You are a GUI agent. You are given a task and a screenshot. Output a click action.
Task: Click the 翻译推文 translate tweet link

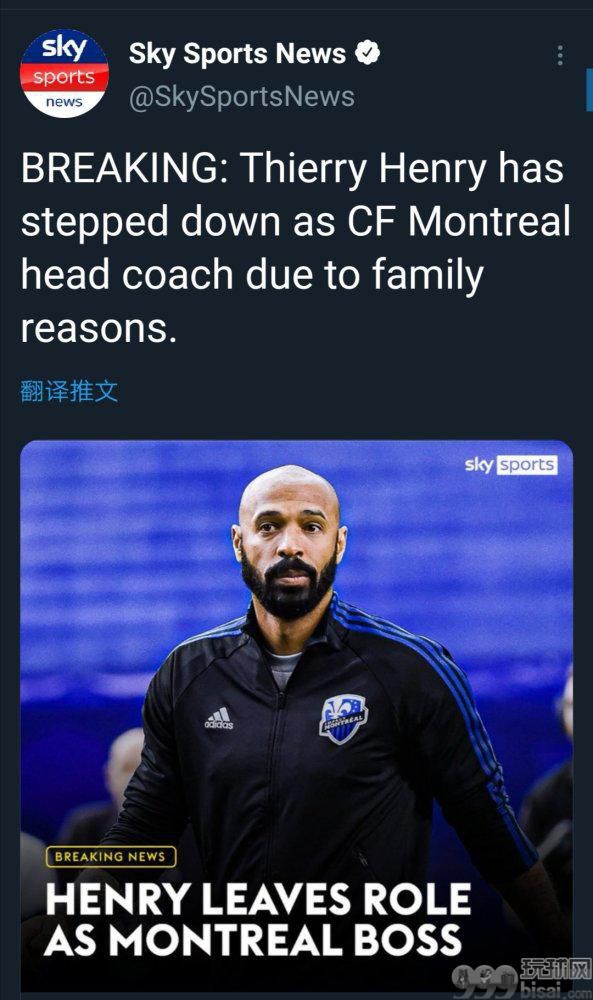pos(69,391)
